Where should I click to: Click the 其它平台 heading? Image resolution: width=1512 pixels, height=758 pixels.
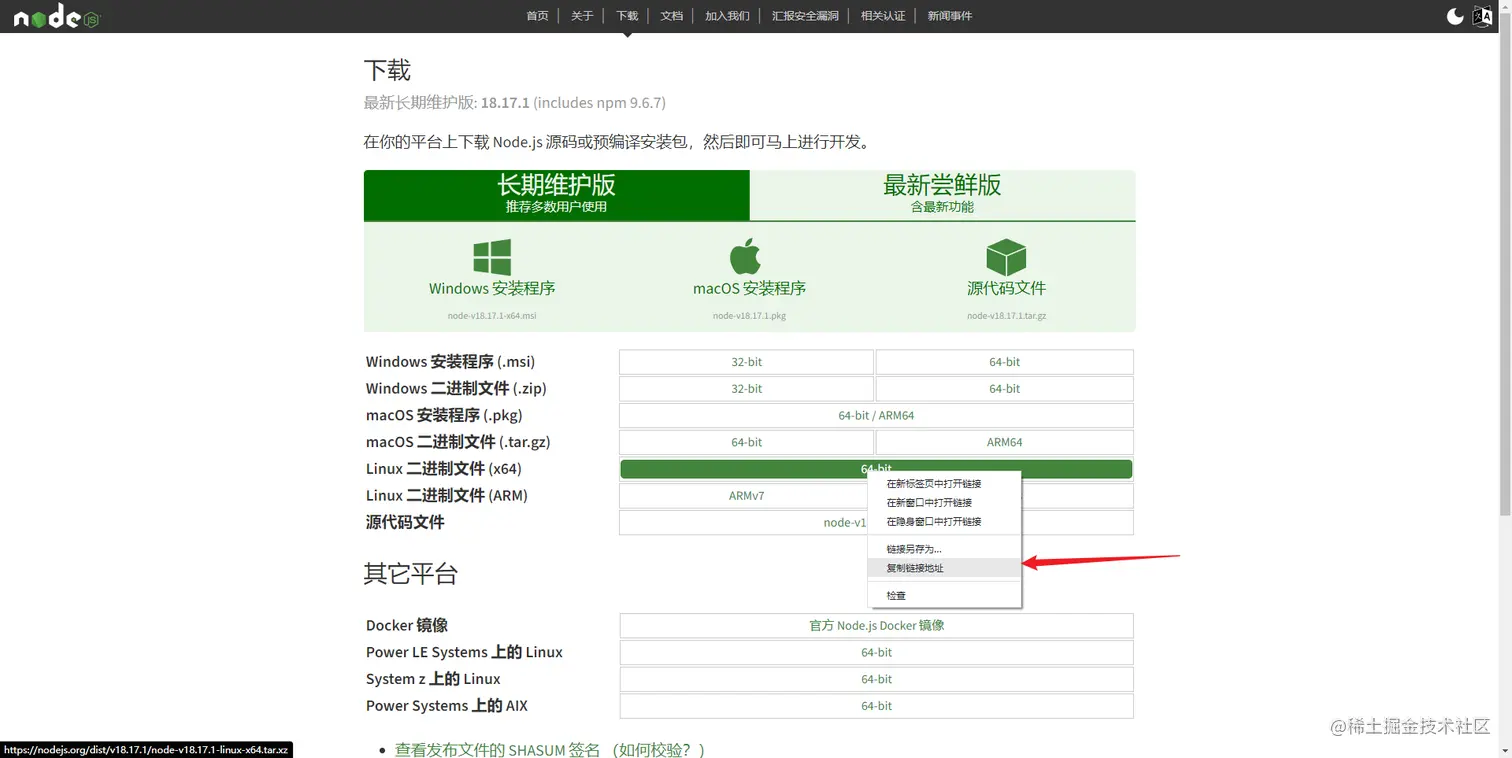click(x=410, y=574)
